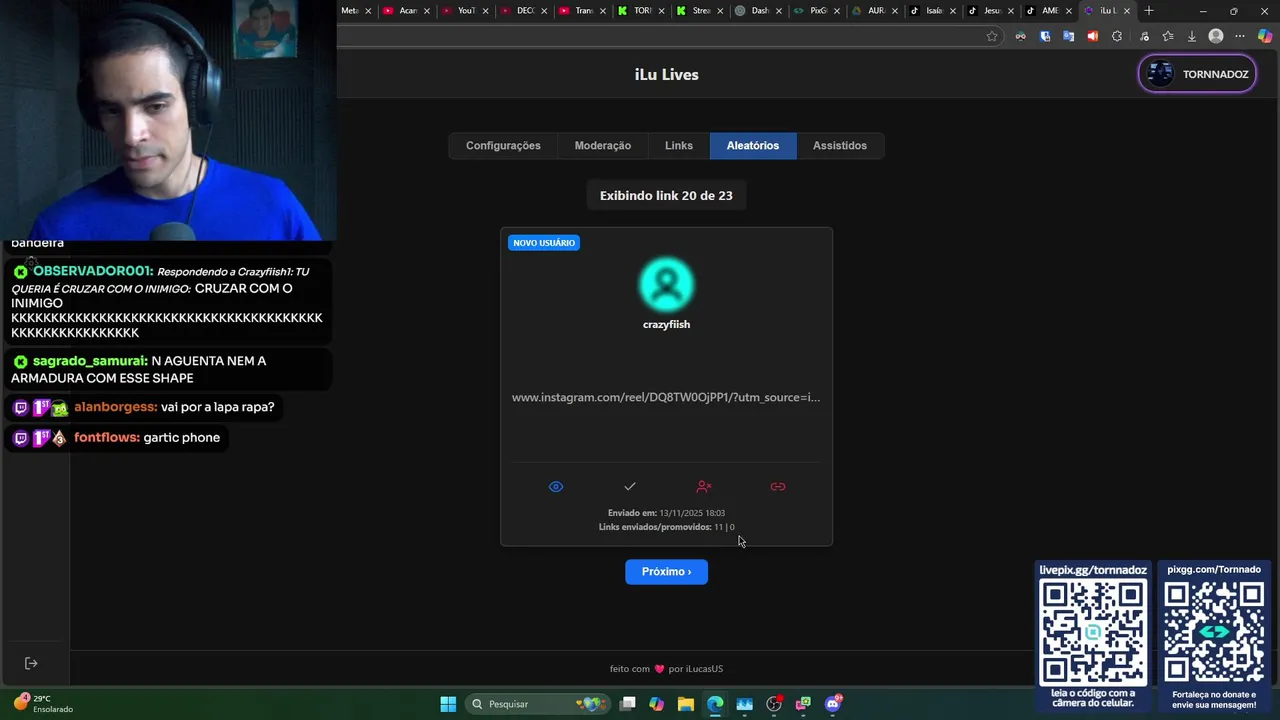Open the browser favorites list icon
Image resolution: width=1280 pixels, height=720 pixels.
coord(1167,36)
